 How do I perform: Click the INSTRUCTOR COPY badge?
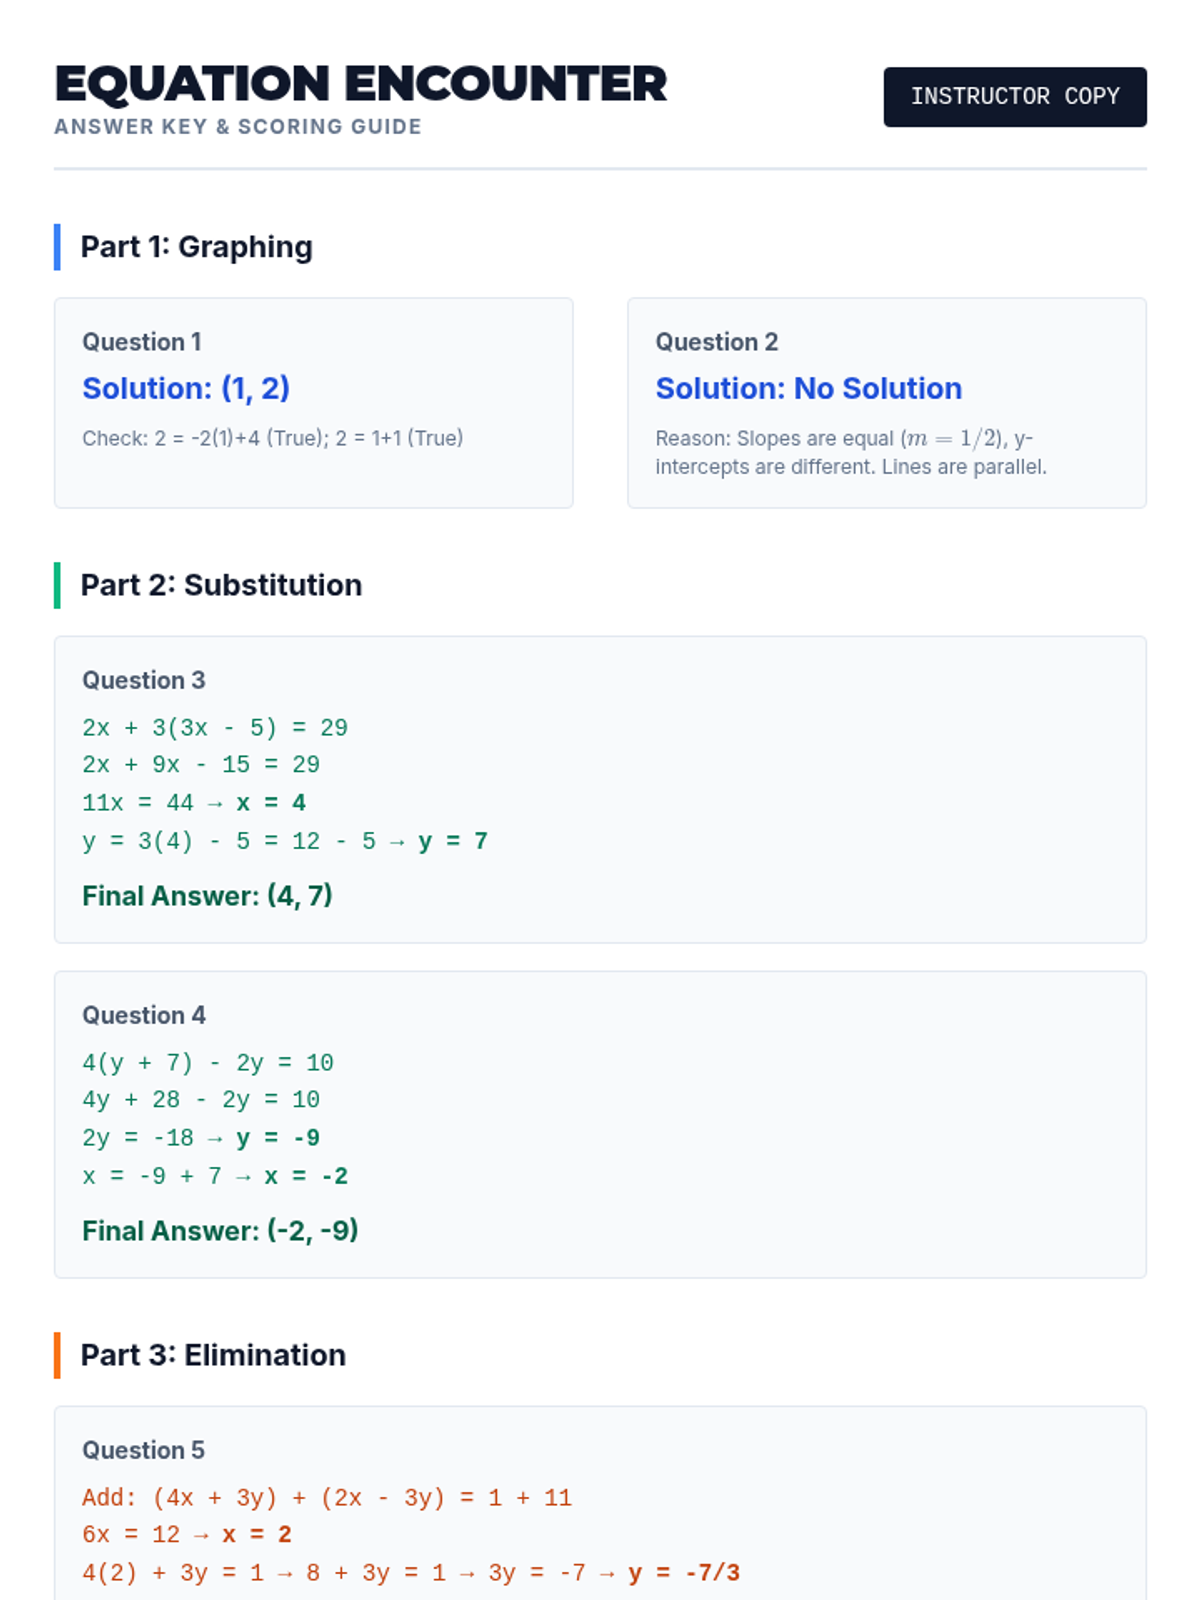pyautogui.click(x=1014, y=97)
